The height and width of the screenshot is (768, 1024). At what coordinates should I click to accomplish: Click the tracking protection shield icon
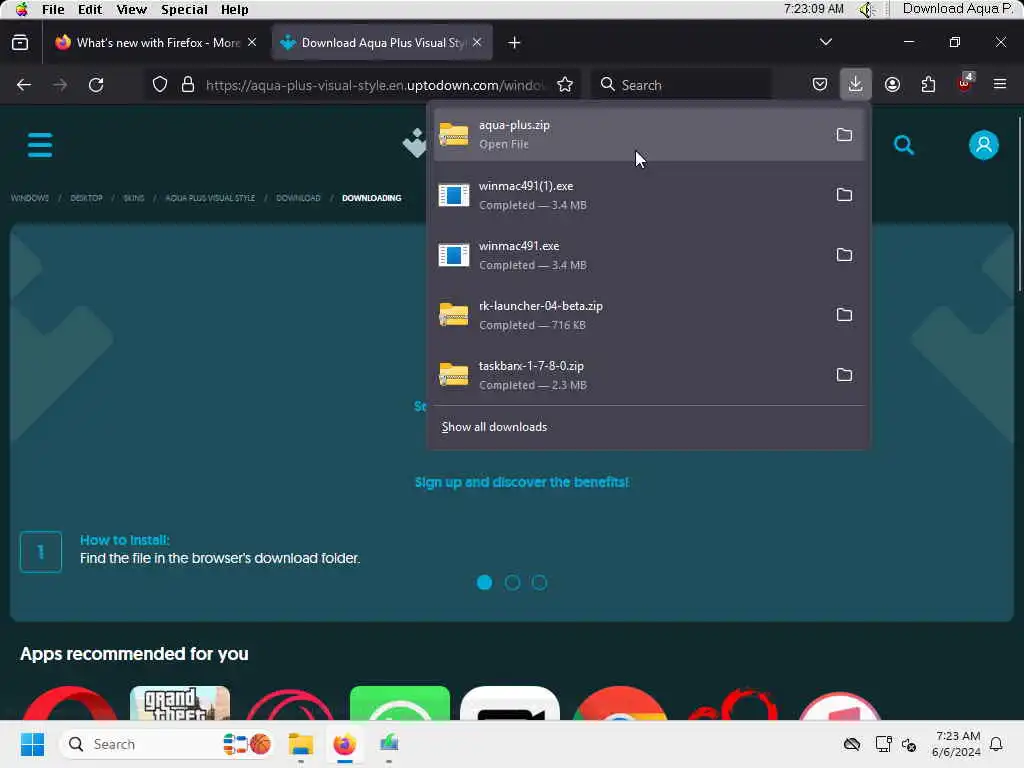[x=160, y=84]
